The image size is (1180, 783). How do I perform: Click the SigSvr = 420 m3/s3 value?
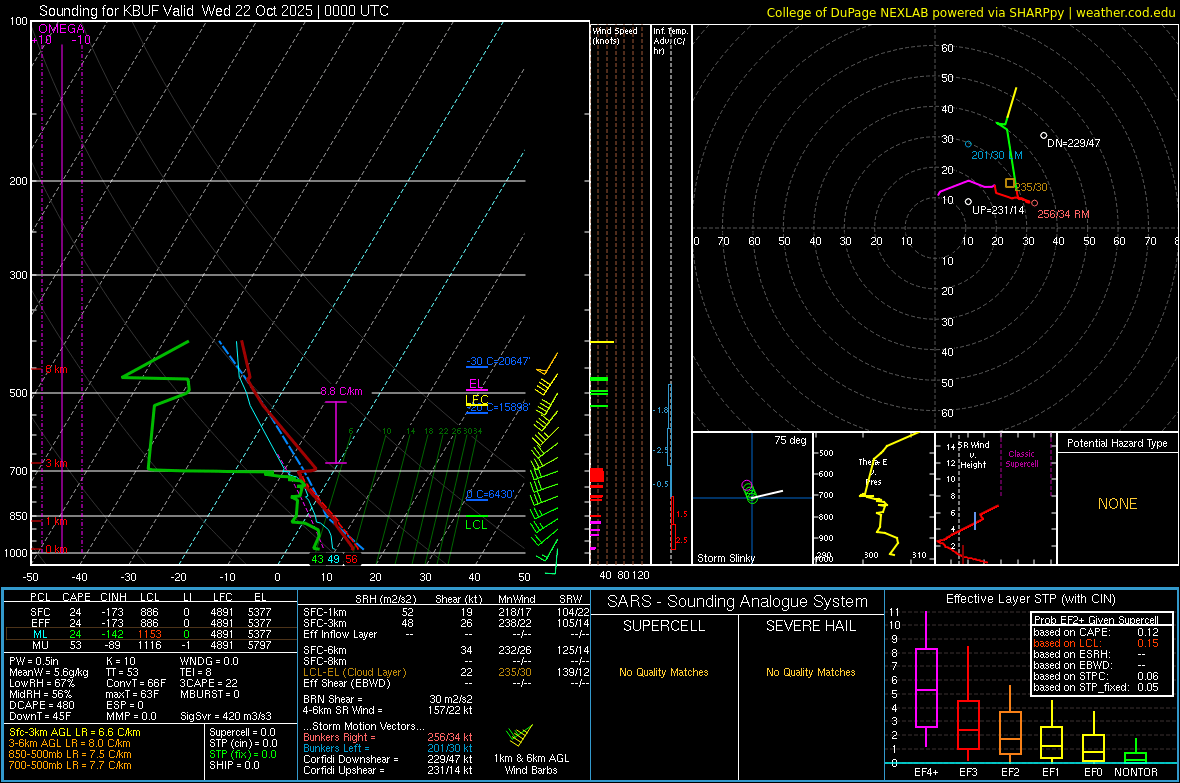pyautogui.click(x=226, y=716)
